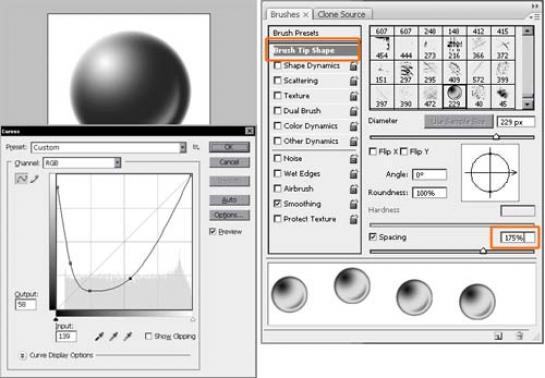Select Brush Tip Shape in the list
This screenshot has width=545, height=378.
(x=314, y=50)
